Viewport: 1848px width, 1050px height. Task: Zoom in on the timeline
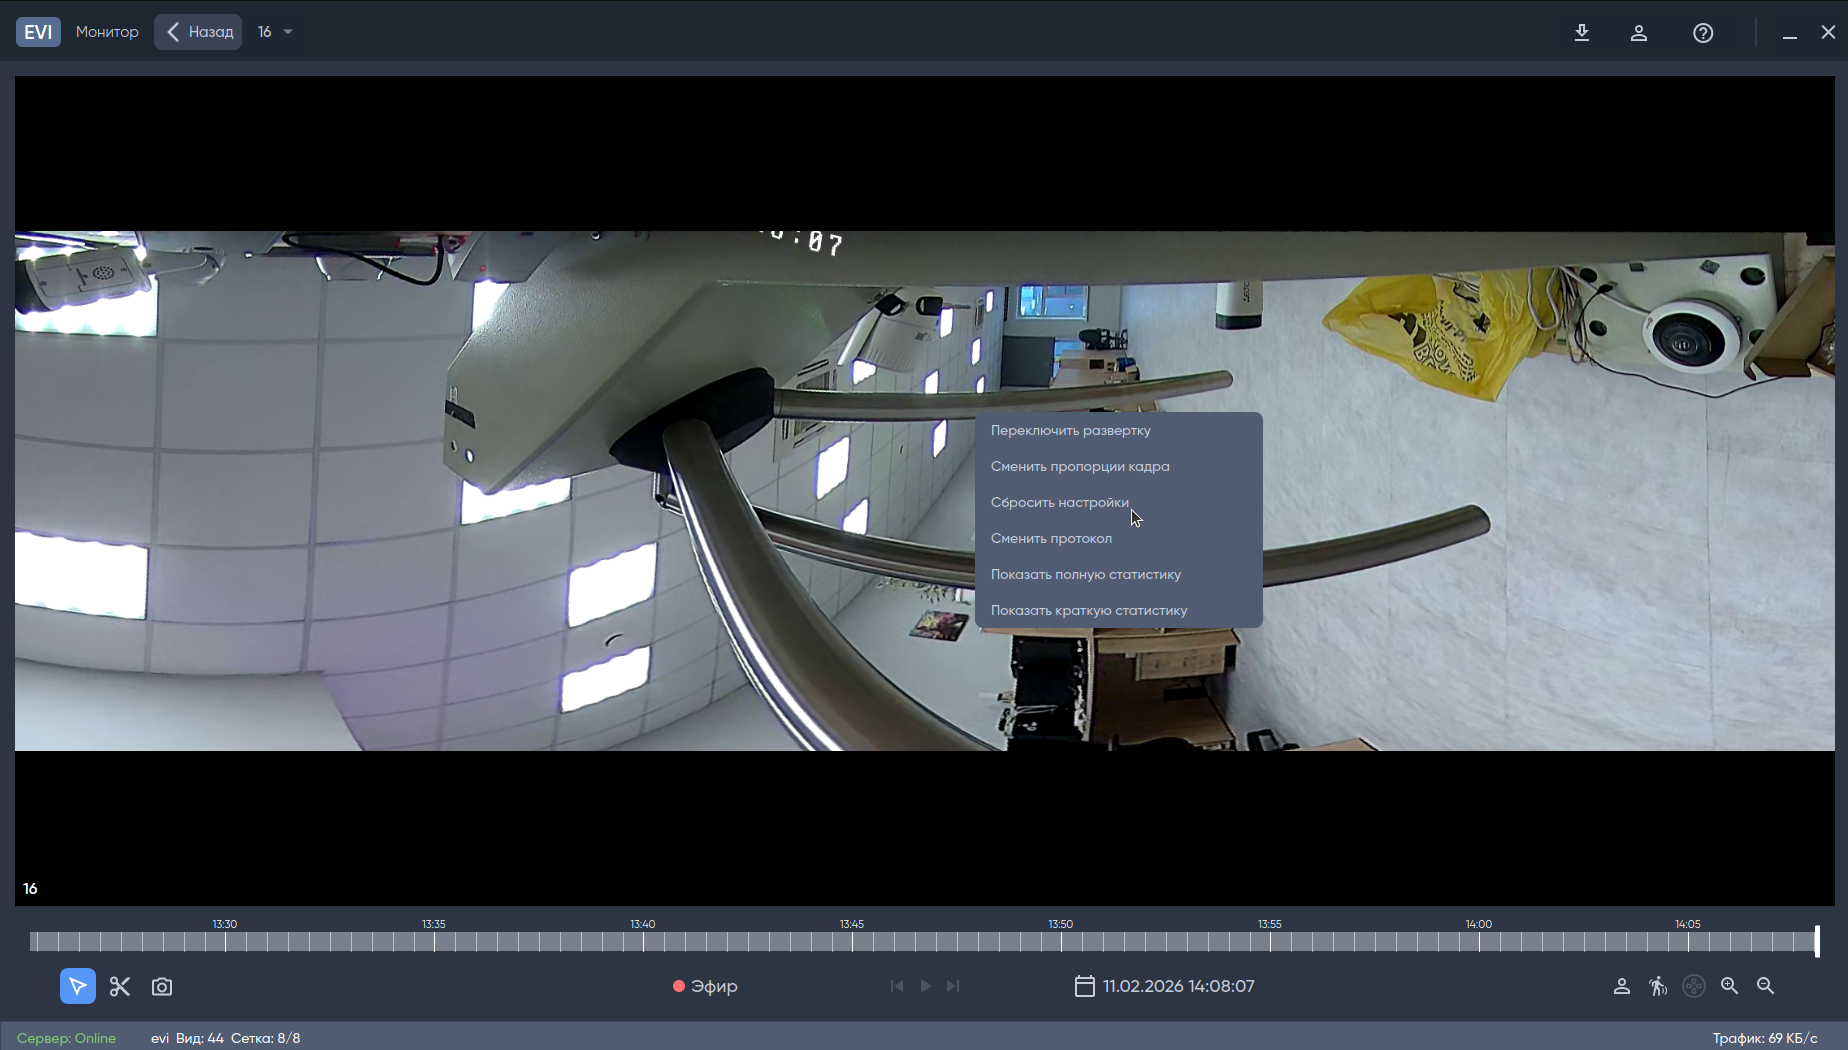coord(1730,986)
